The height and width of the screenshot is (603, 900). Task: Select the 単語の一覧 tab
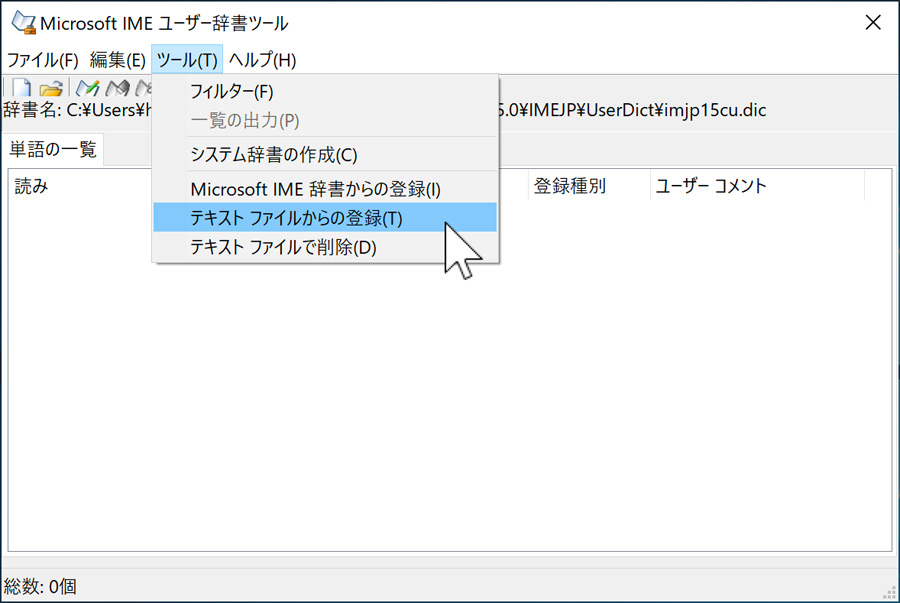(x=53, y=150)
